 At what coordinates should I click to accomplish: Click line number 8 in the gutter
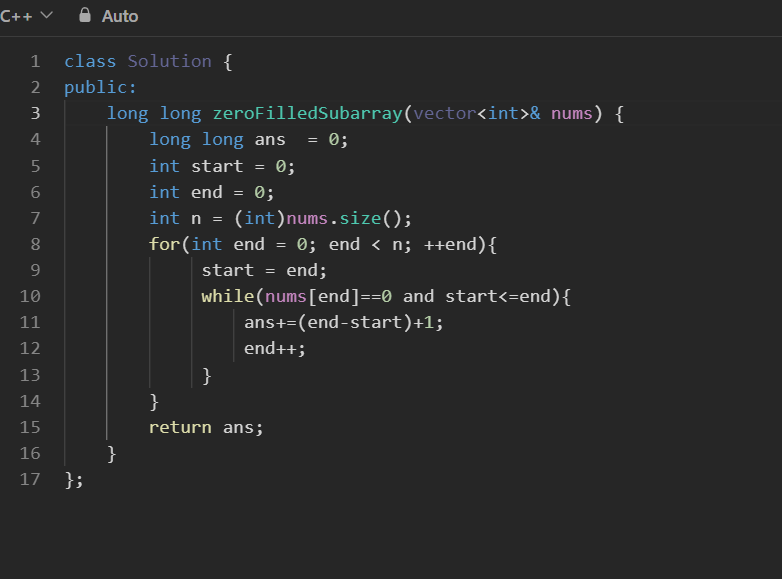point(35,244)
